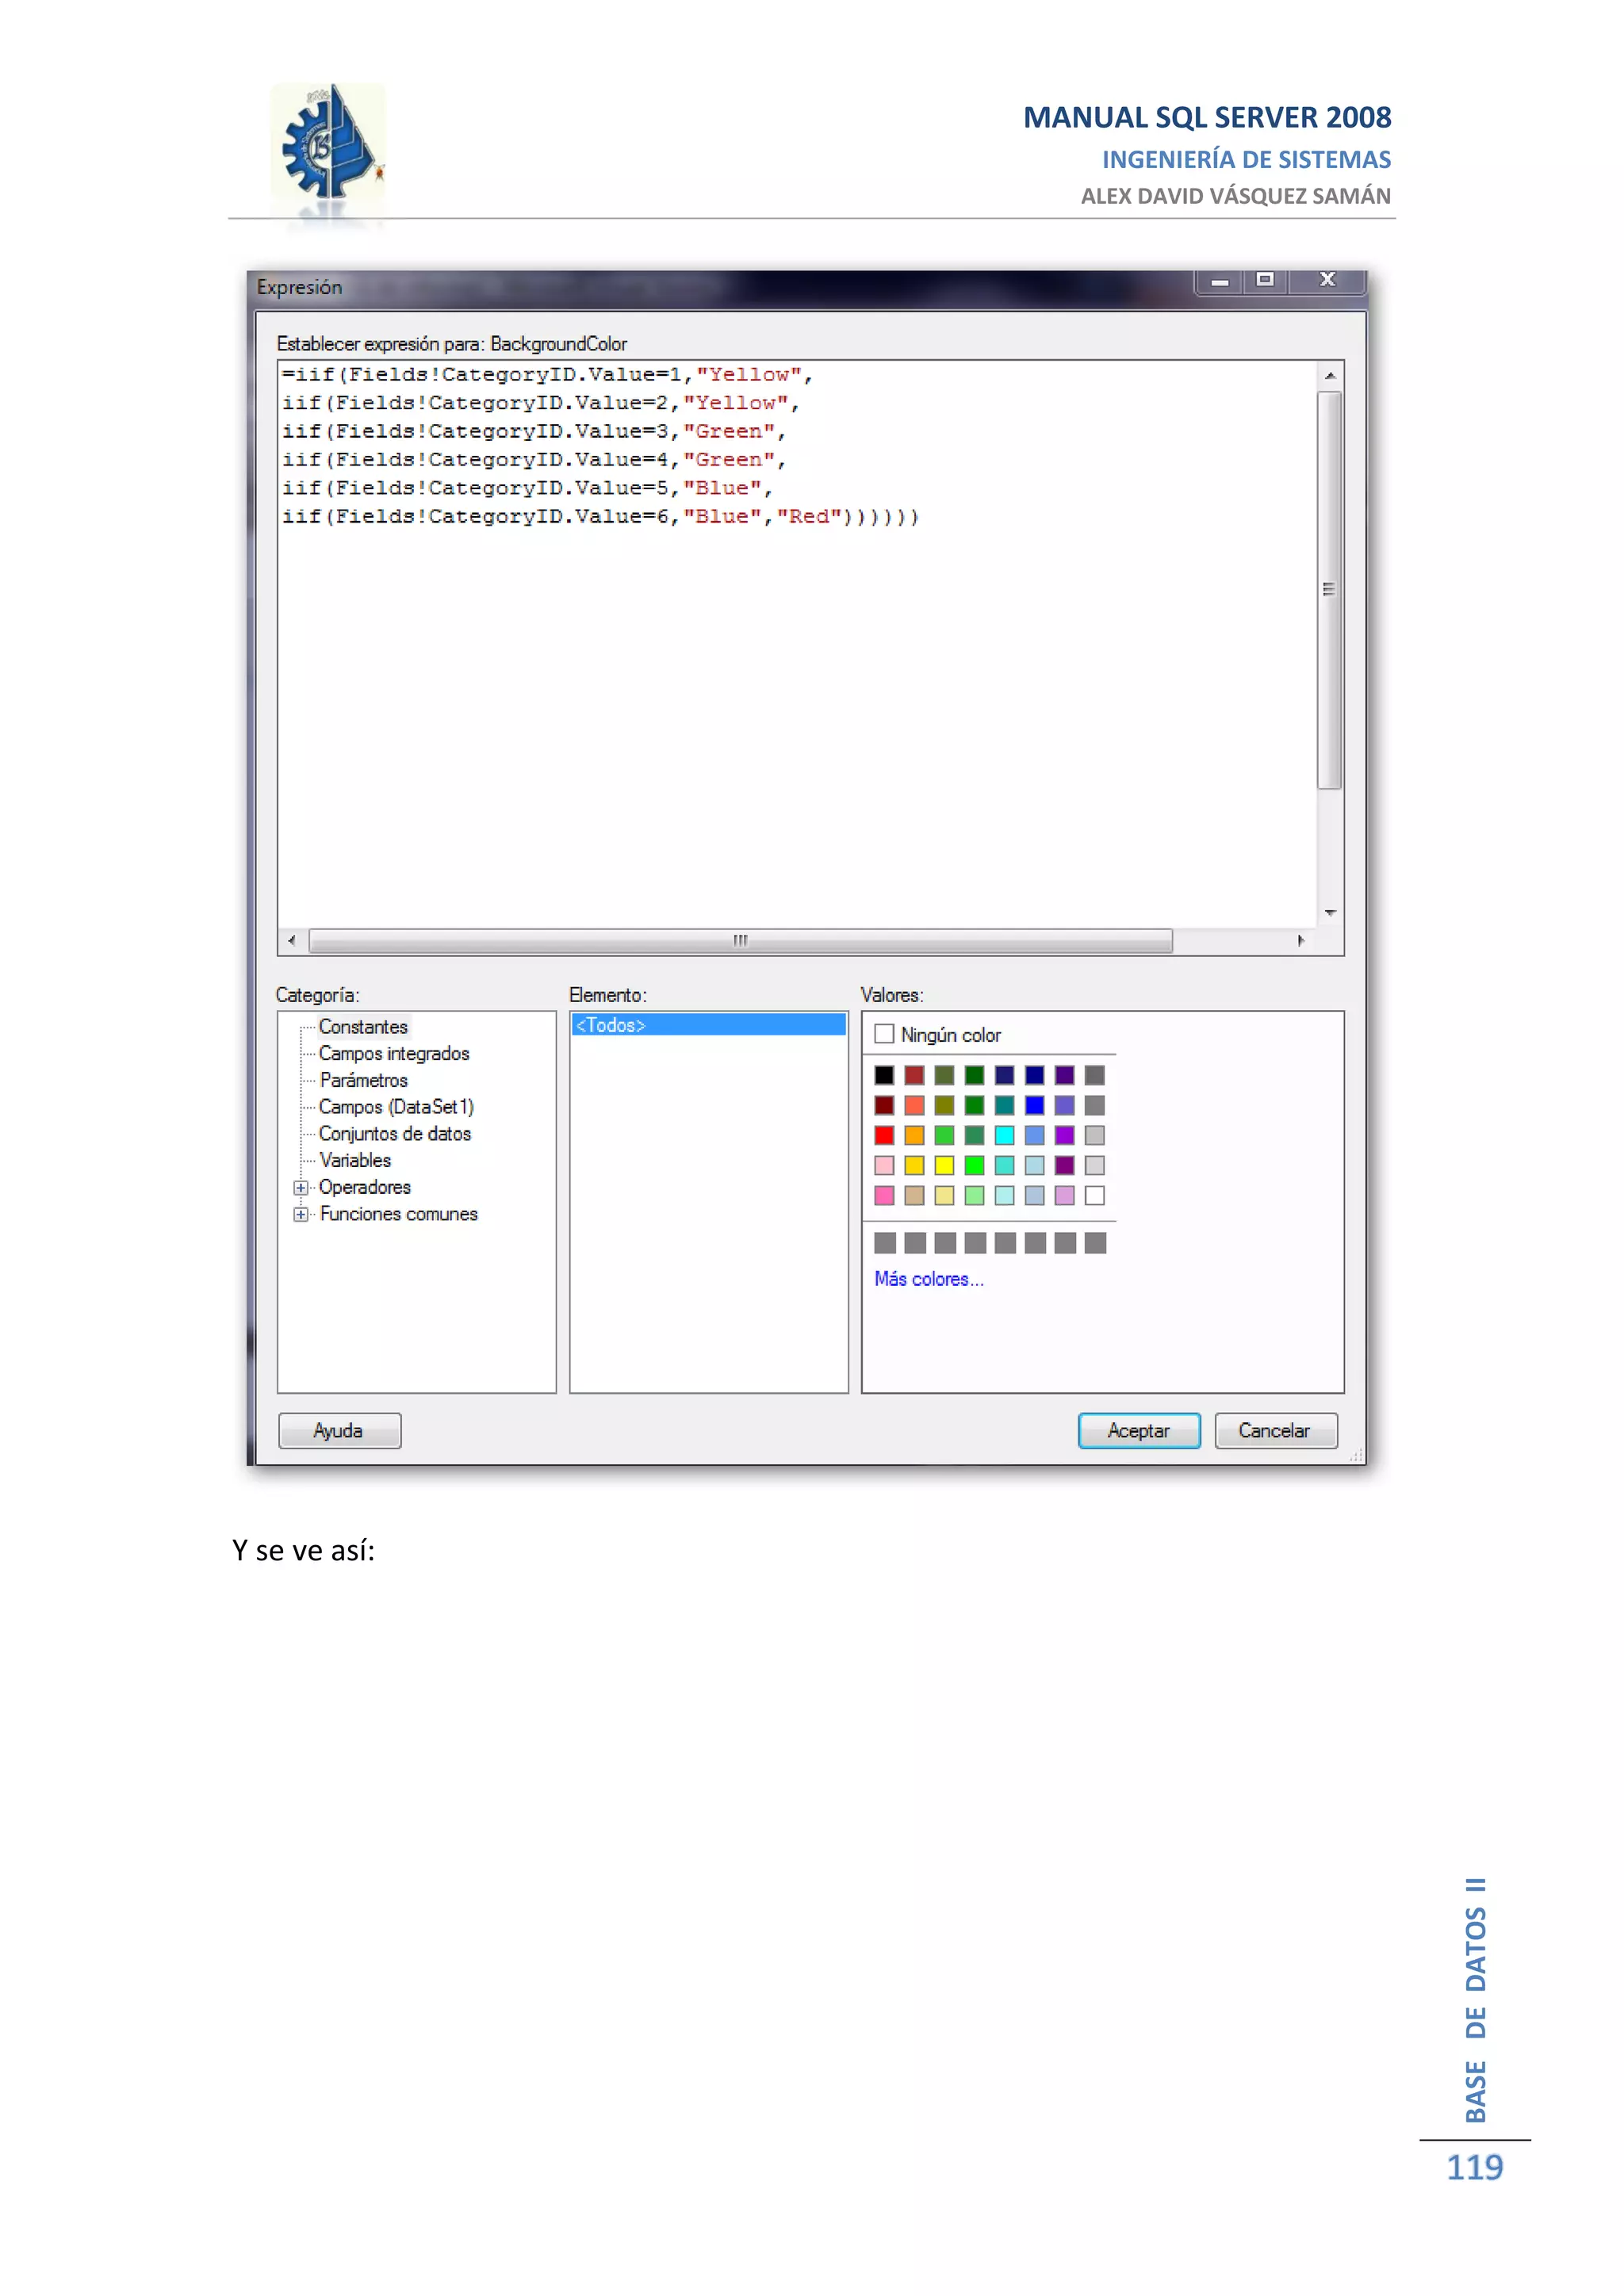
Task: Select Variables category
Action: point(355,1161)
